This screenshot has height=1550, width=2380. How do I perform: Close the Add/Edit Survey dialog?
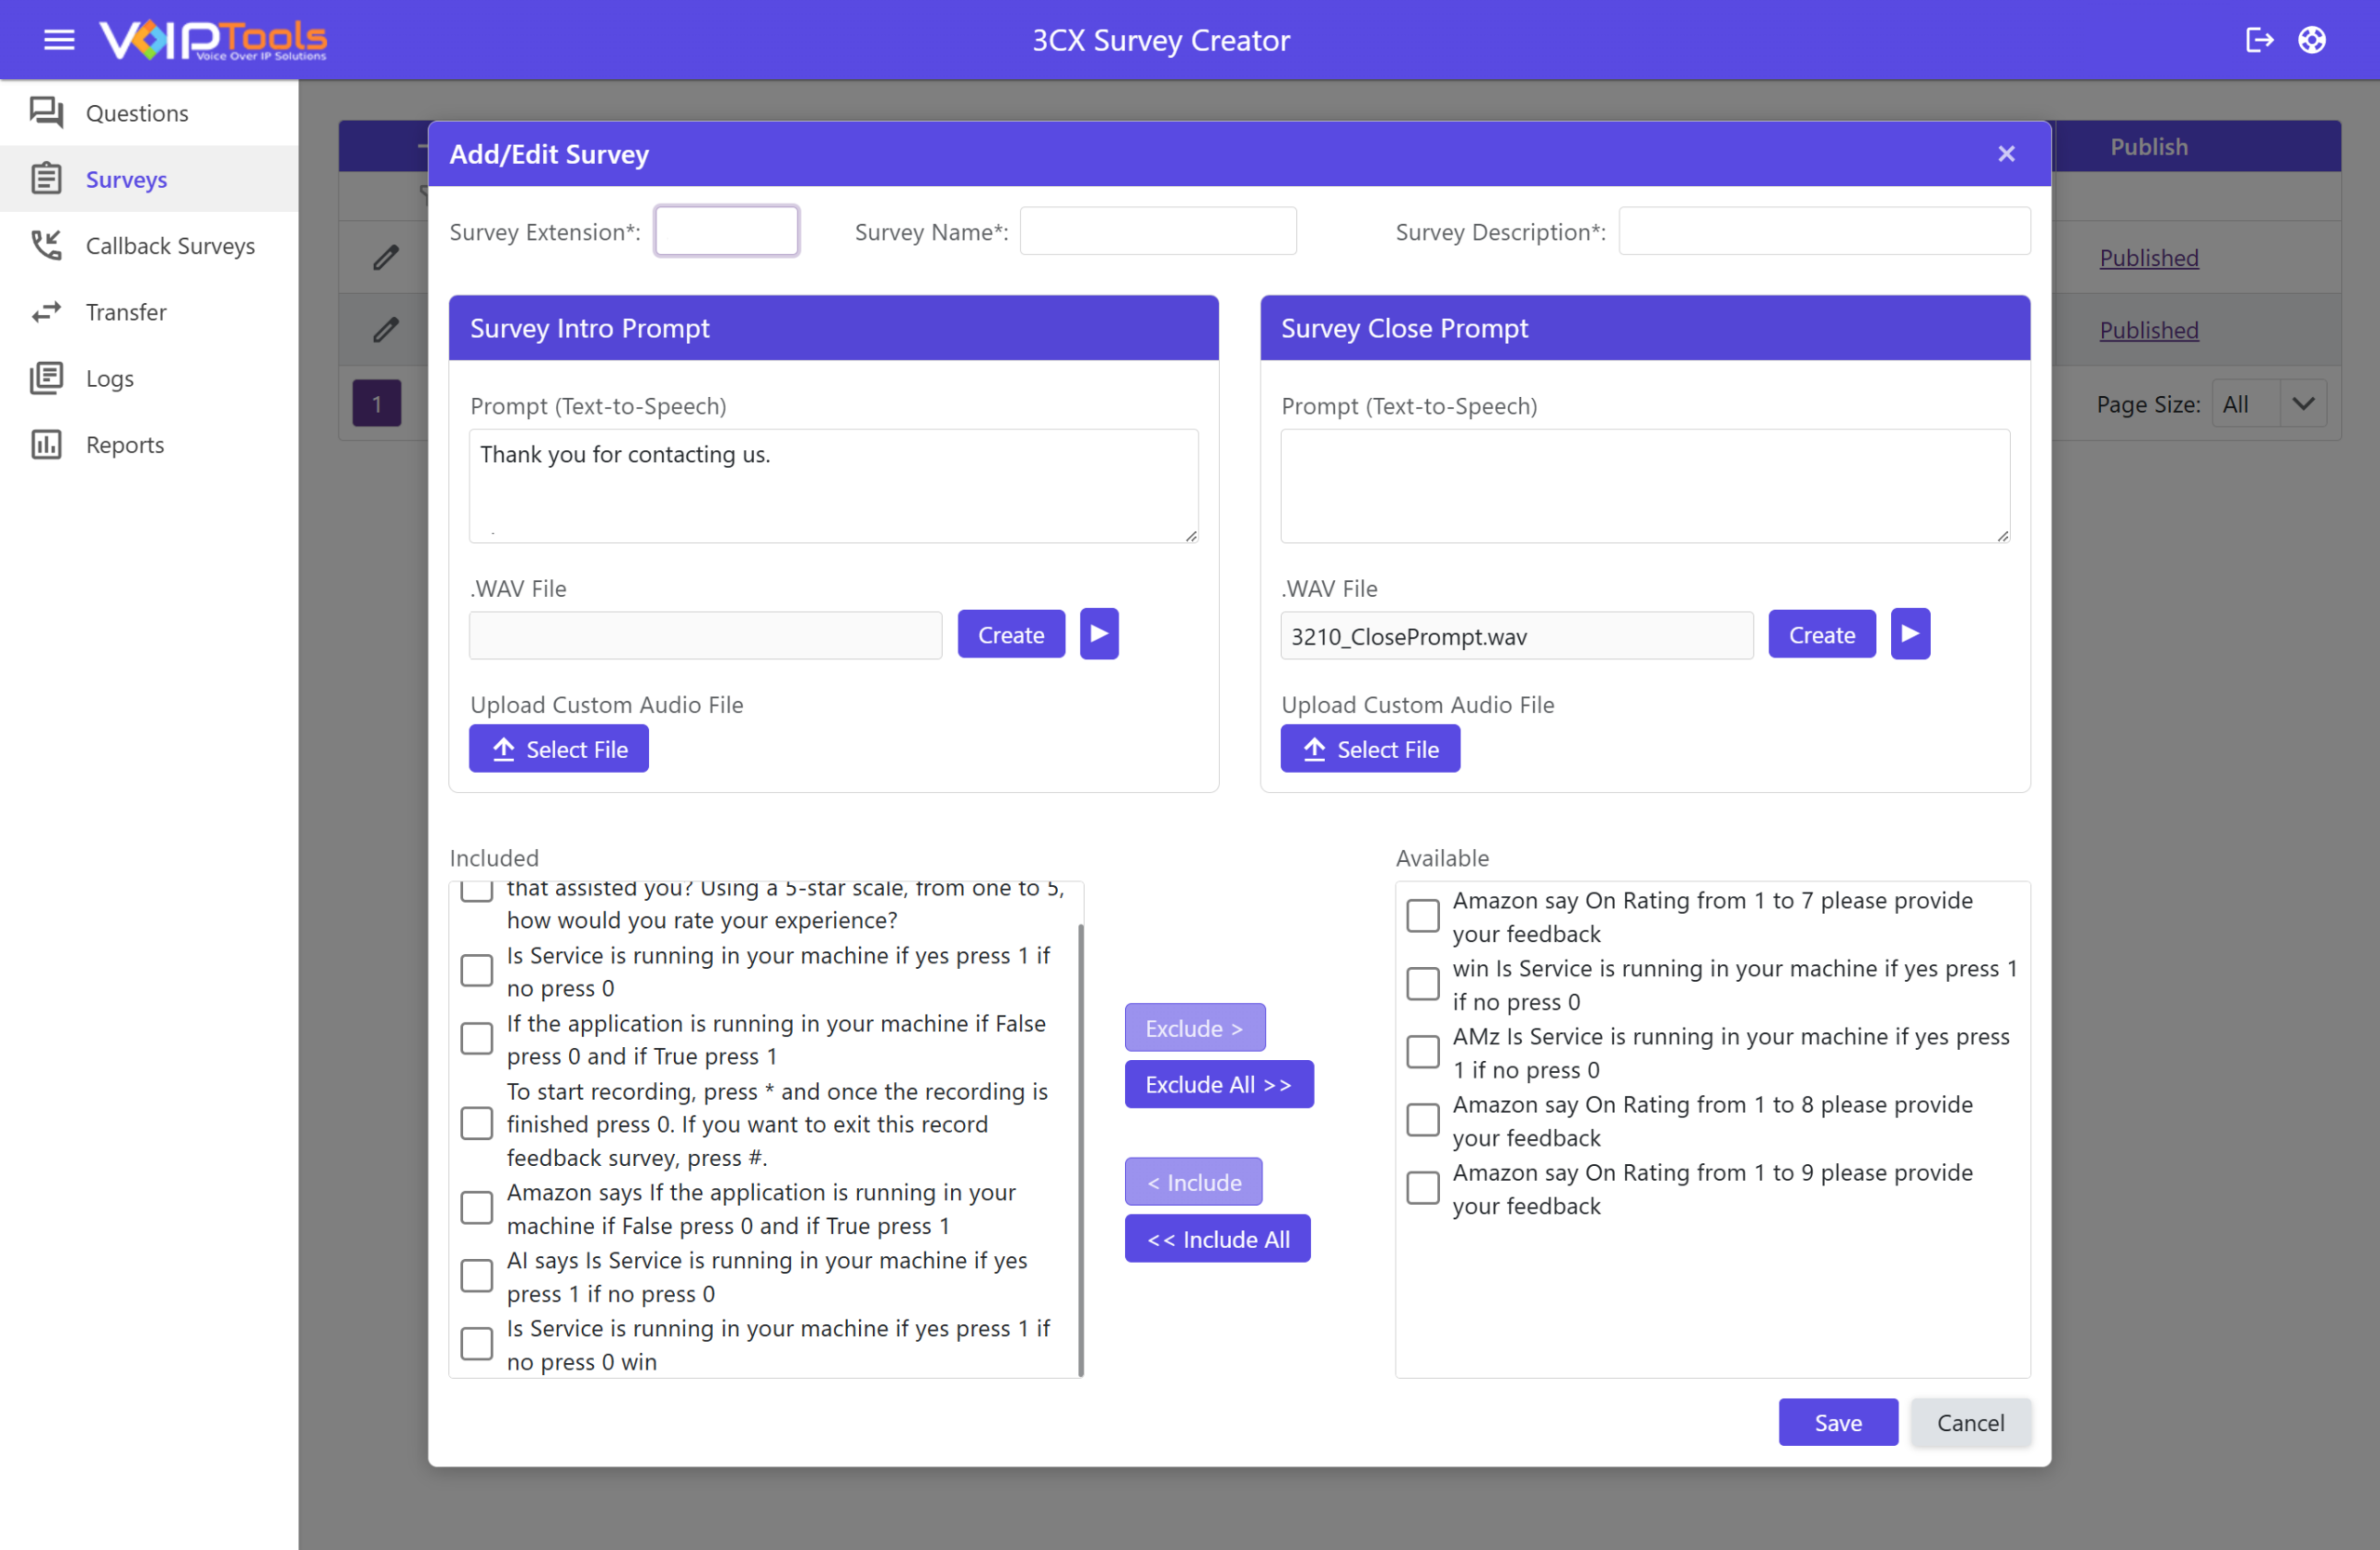[2006, 153]
